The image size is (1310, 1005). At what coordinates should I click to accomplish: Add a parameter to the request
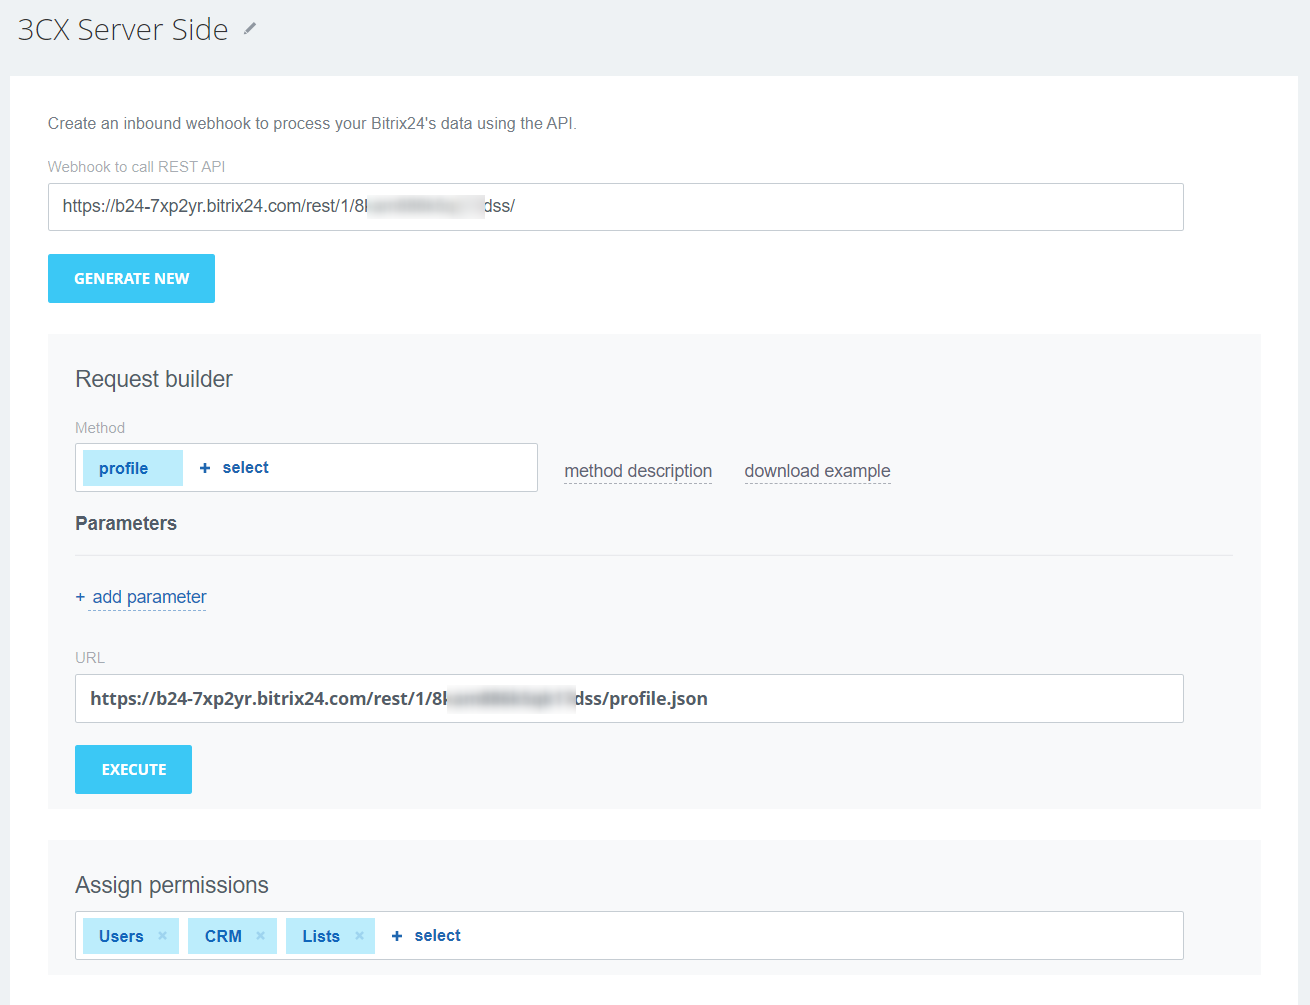coord(141,597)
